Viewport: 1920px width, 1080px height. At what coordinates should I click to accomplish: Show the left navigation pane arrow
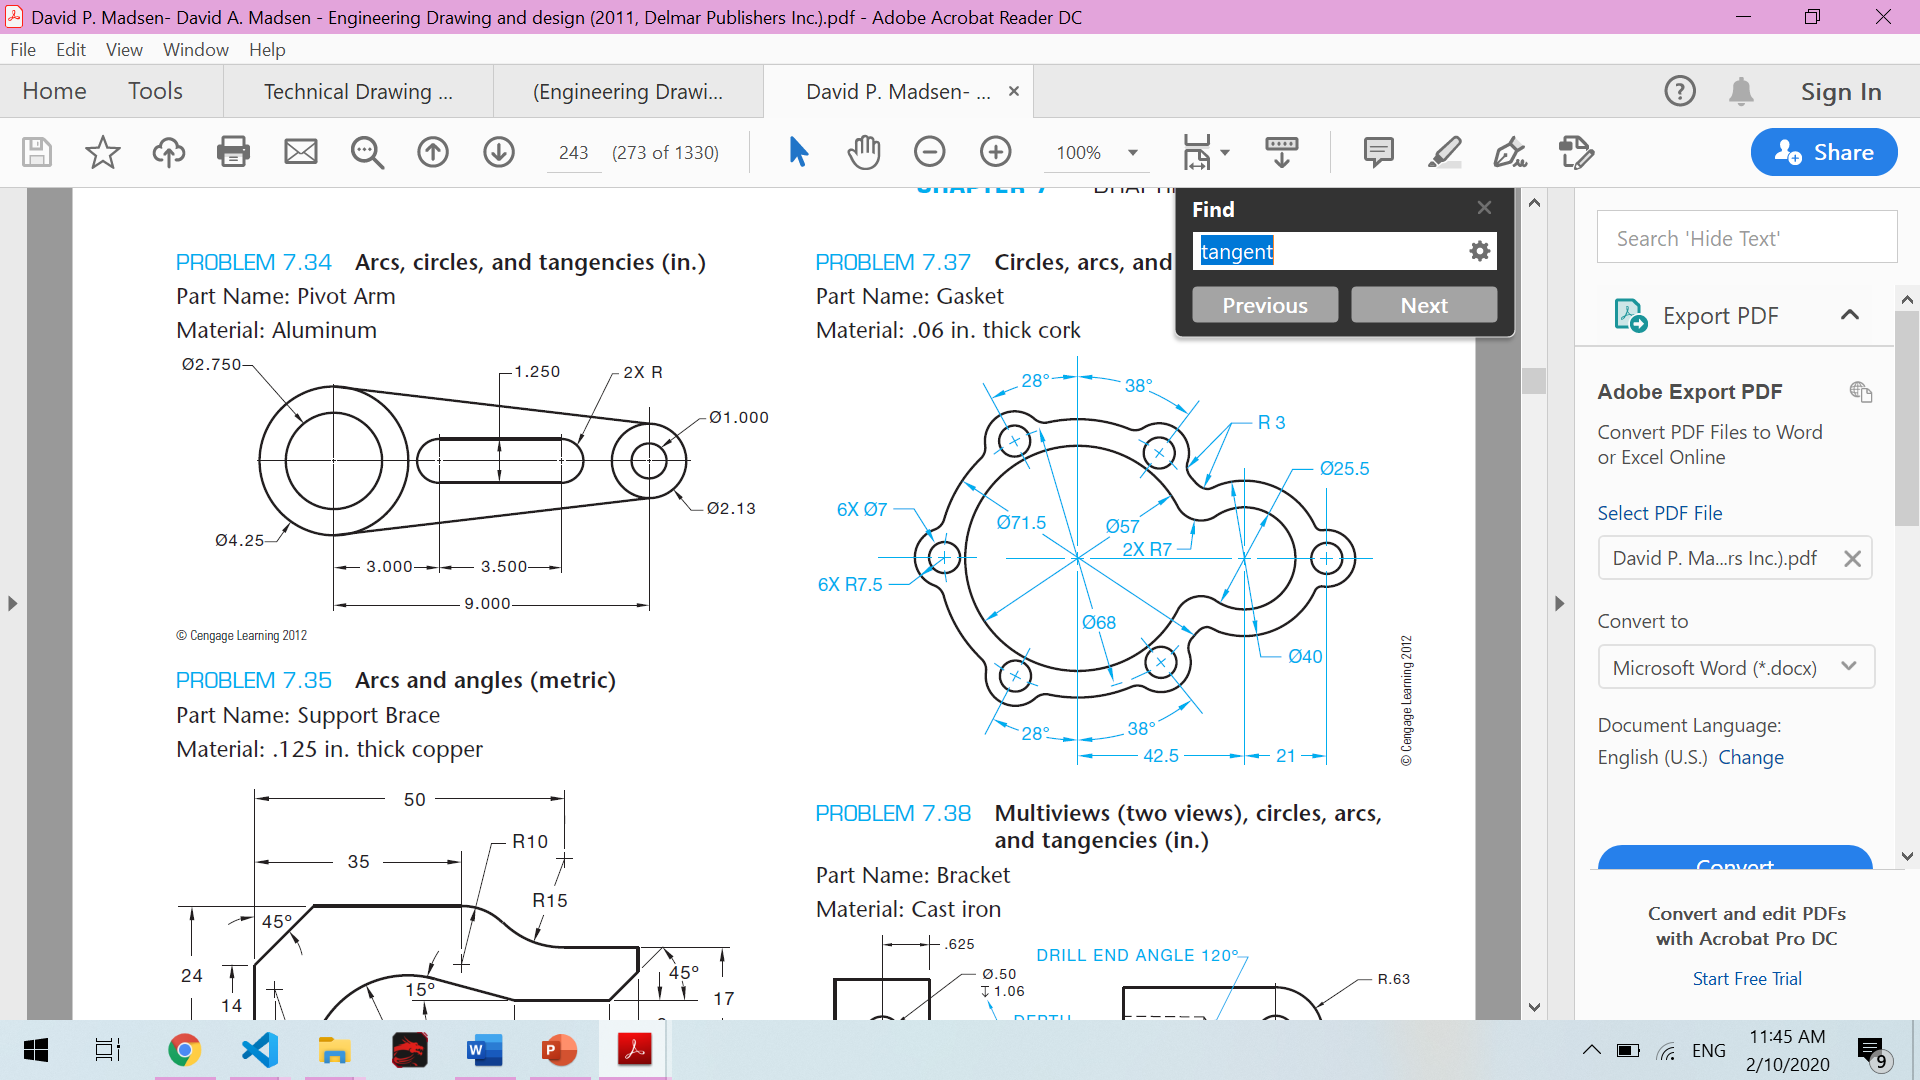tap(12, 604)
